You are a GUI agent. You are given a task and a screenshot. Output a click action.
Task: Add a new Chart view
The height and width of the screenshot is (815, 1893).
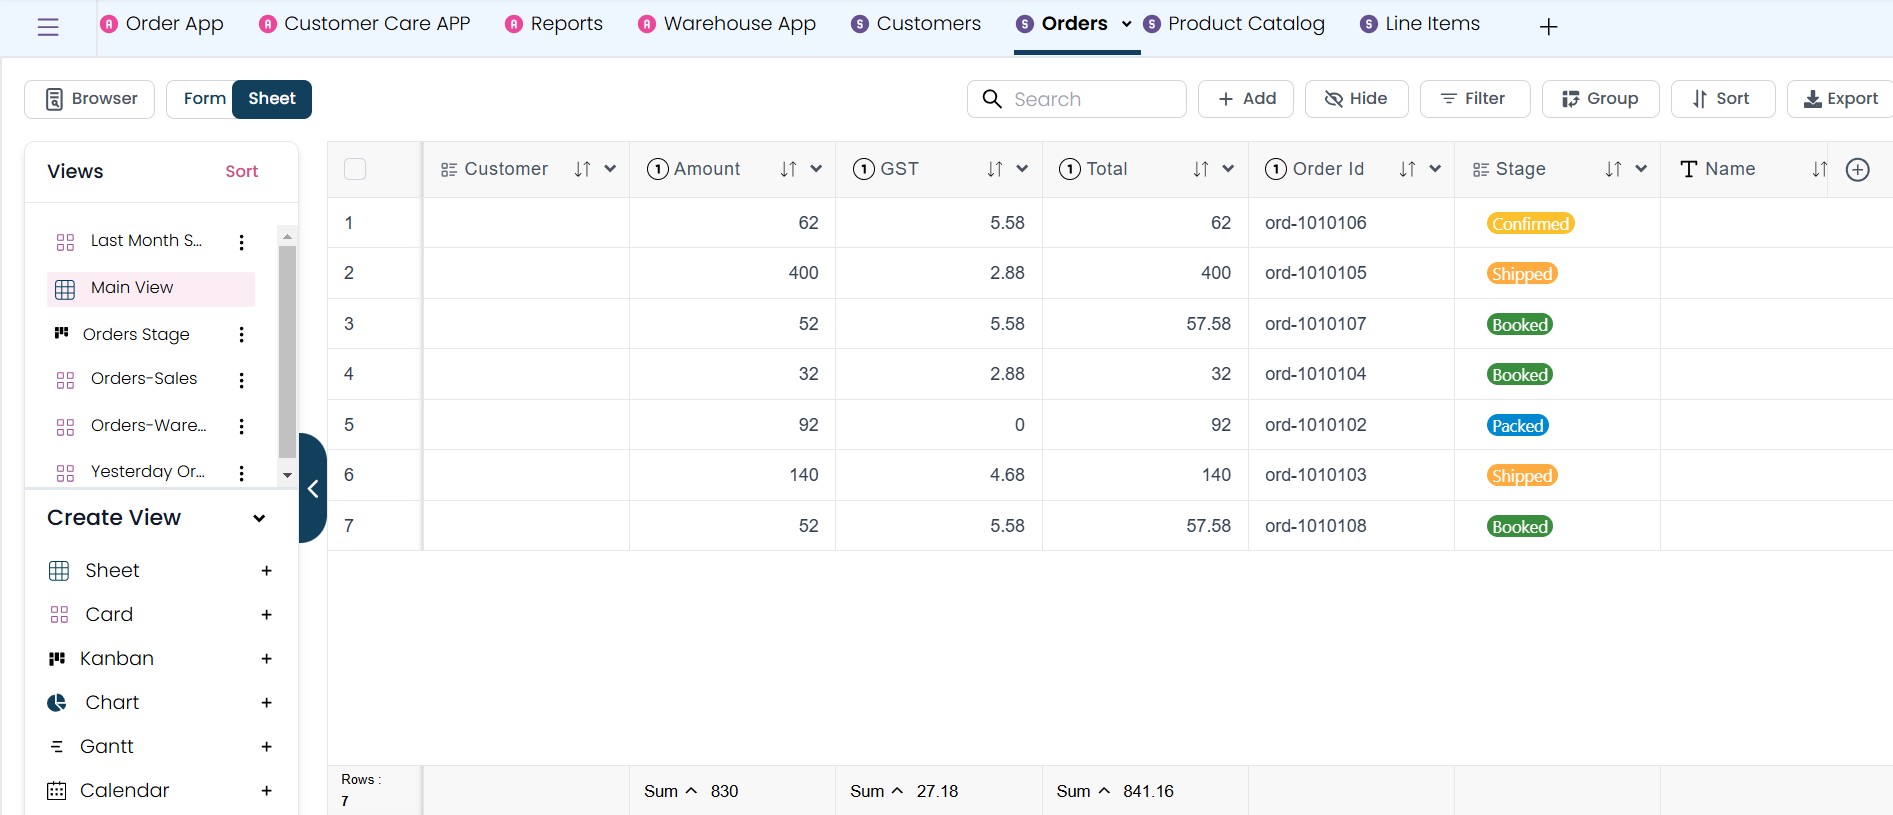(266, 703)
